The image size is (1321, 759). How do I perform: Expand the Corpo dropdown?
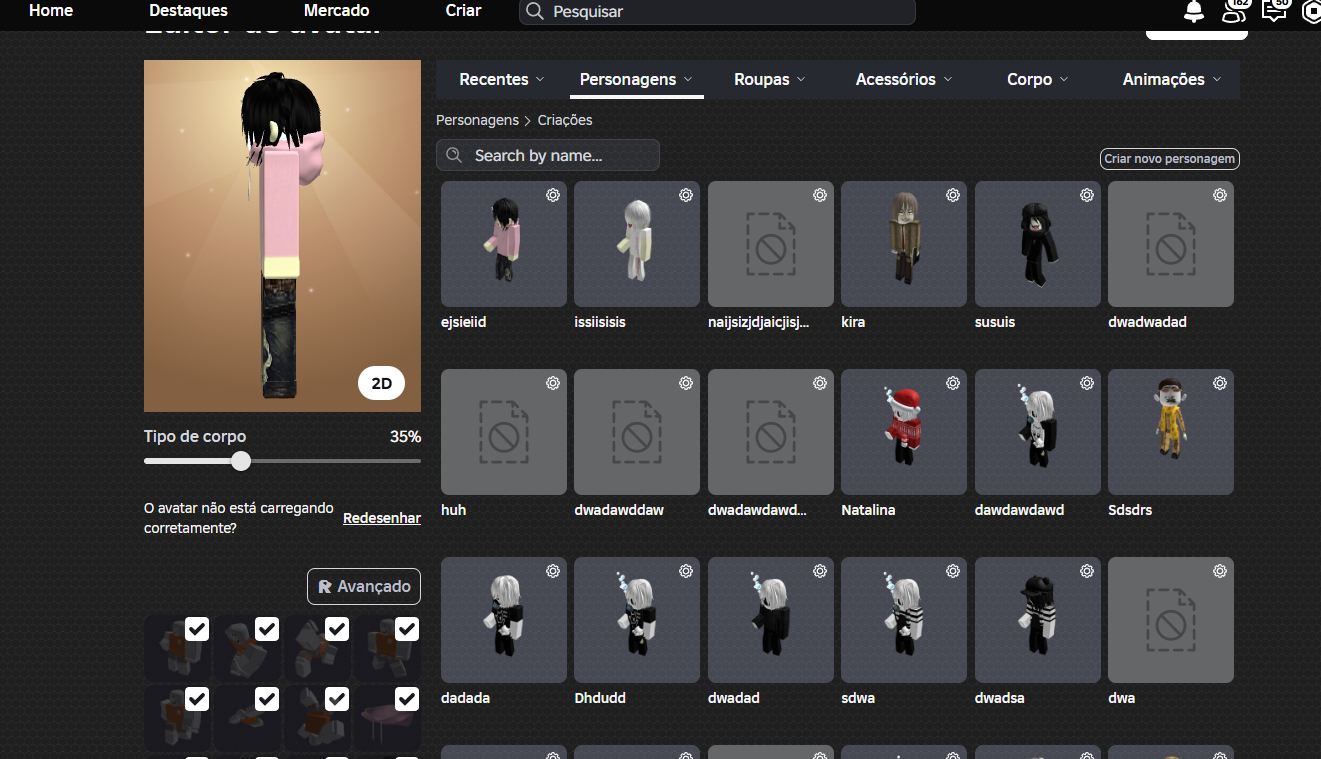(x=1038, y=79)
